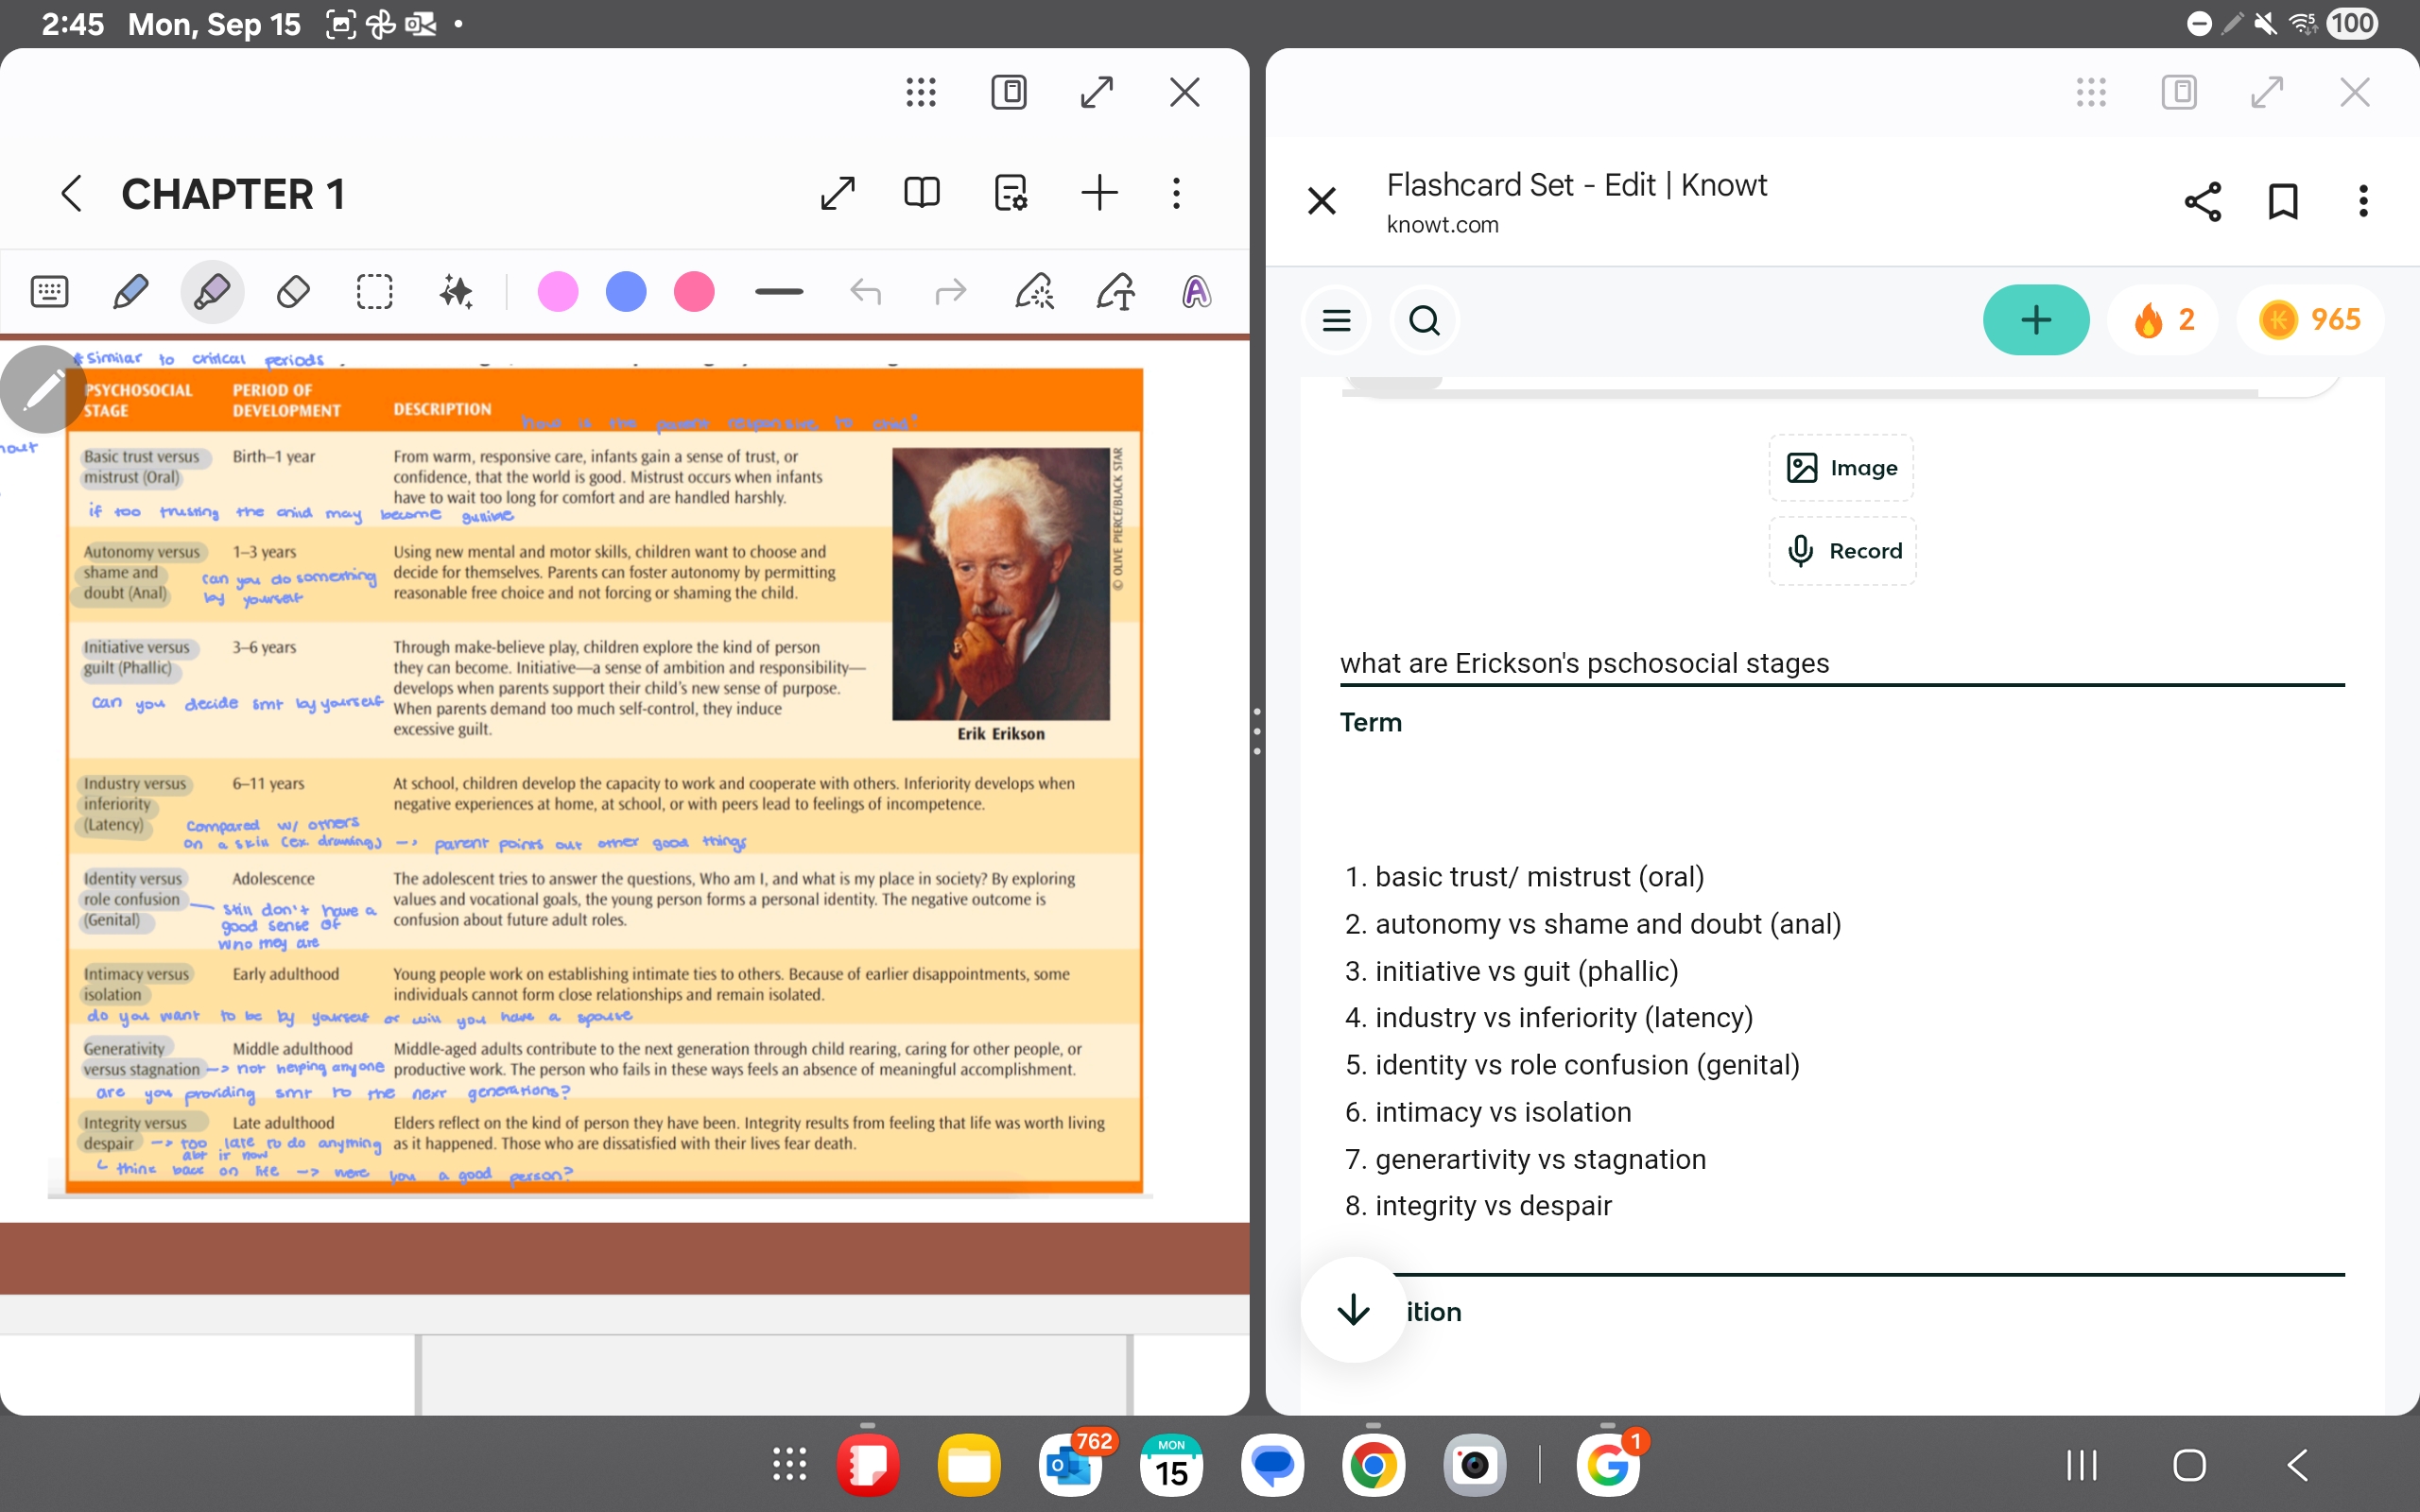Click the '3. initiative vs guit (phallic)' line
Image resolution: width=2420 pixels, height=1512 pixels.
point(1511,971)
